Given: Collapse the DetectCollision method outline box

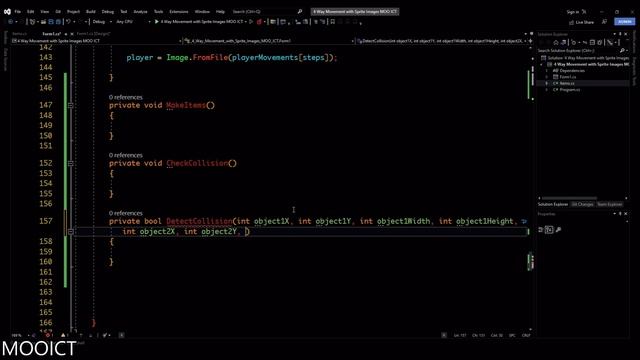Looking at the screenshot, I should [71, 231].
